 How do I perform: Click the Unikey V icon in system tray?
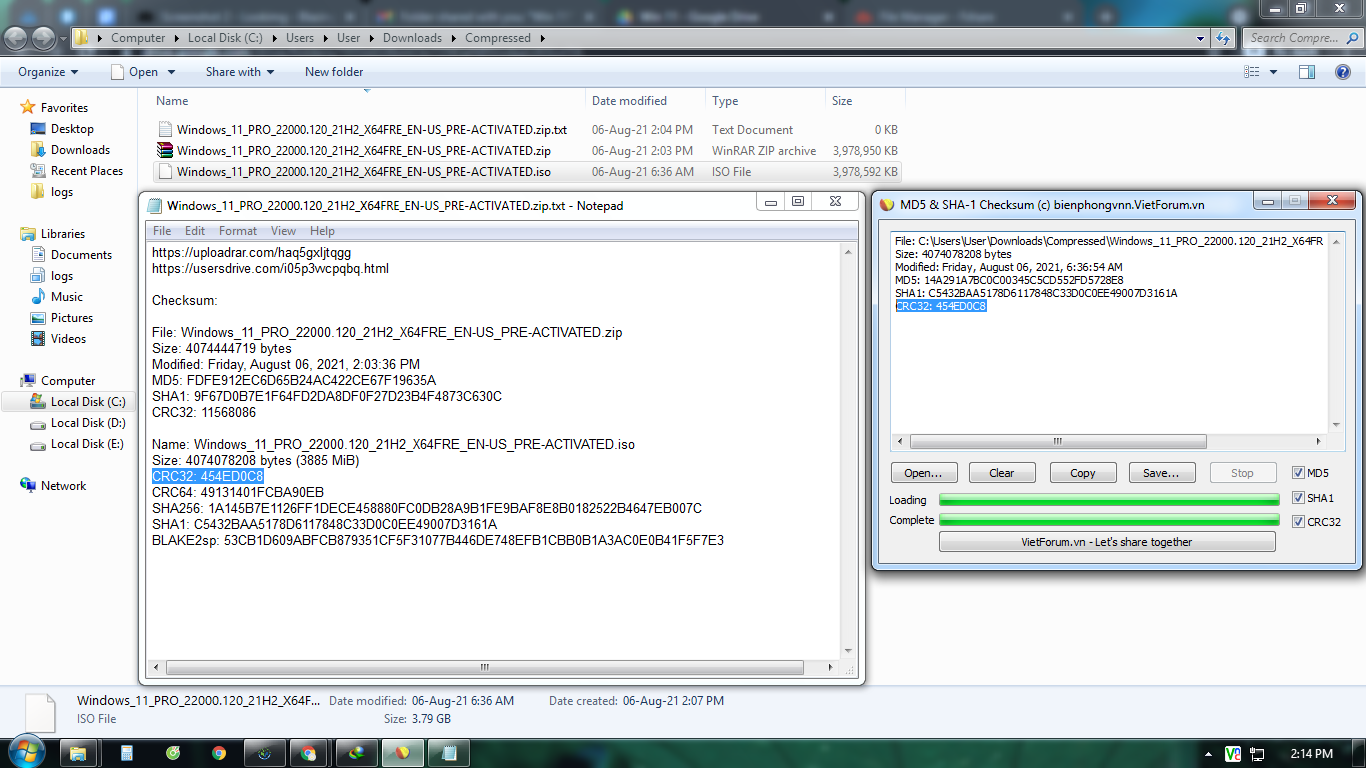tap(1233, 753)
